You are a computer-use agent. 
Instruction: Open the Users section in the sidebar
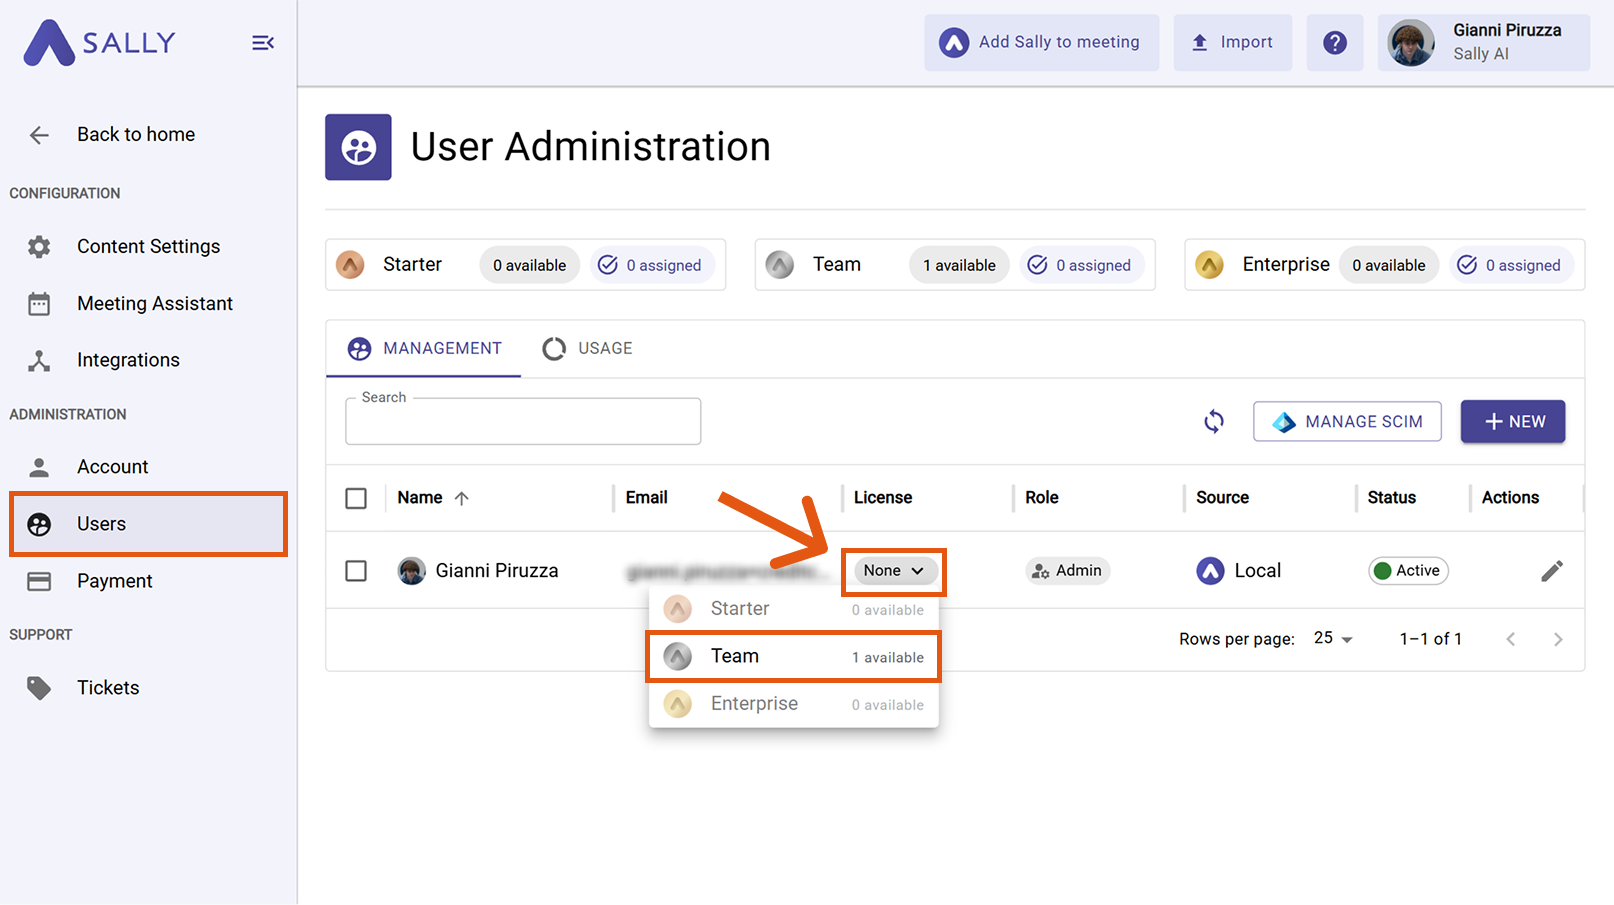click(x=100, y=523)
